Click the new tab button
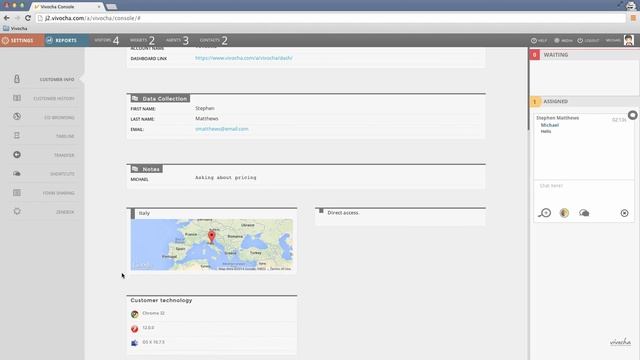This screenshot has height=360, width=640. (111, 7)
